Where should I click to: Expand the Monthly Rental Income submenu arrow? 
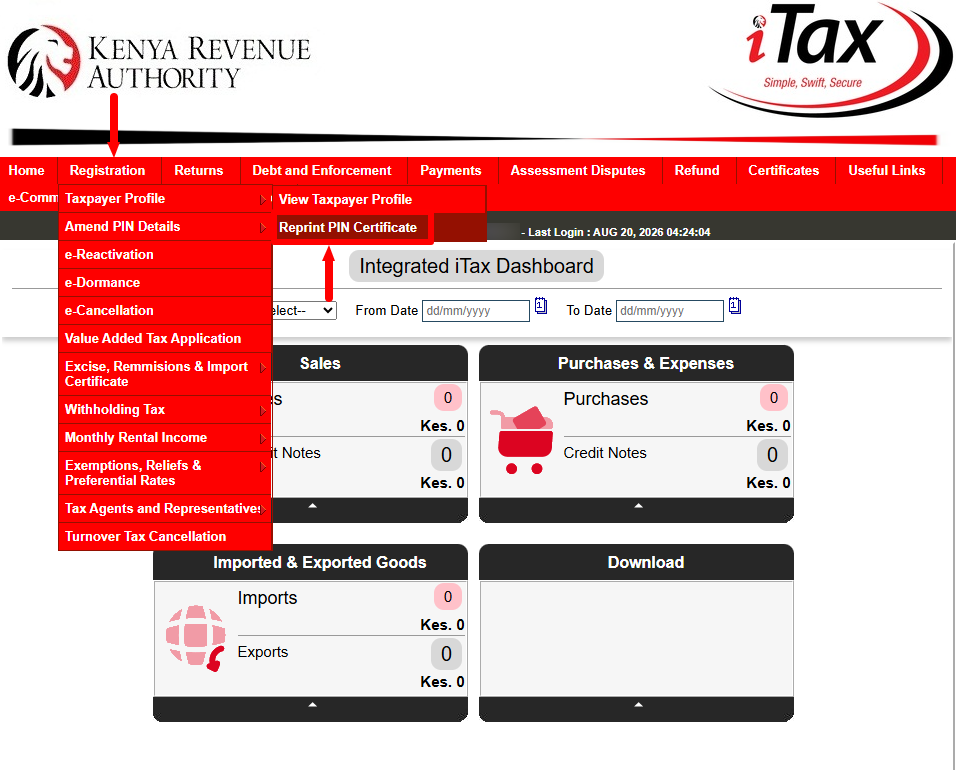click(x=263, y=439)
